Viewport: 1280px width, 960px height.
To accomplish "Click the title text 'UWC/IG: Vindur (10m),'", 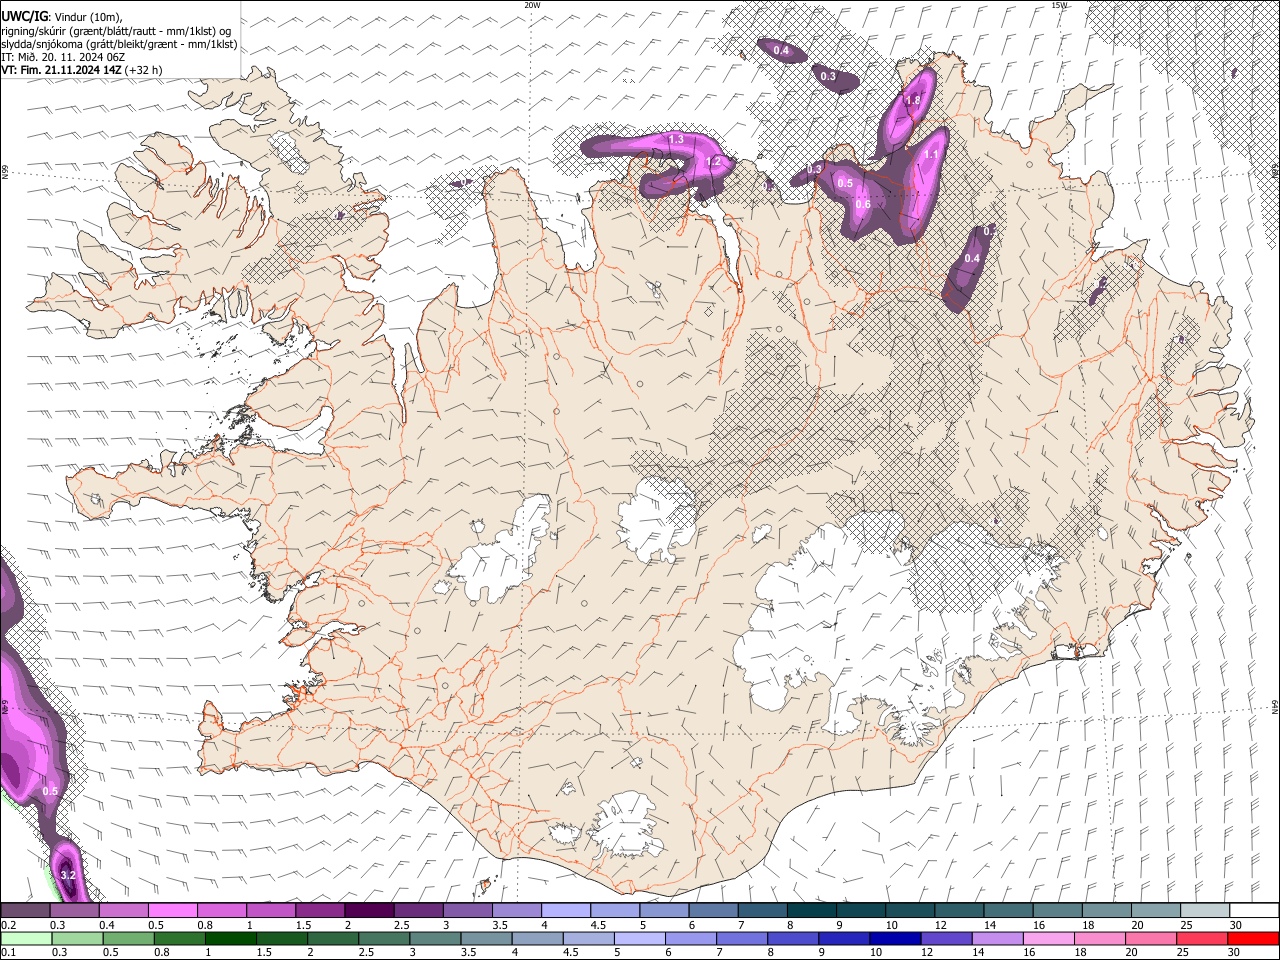I will coord(61,16).
